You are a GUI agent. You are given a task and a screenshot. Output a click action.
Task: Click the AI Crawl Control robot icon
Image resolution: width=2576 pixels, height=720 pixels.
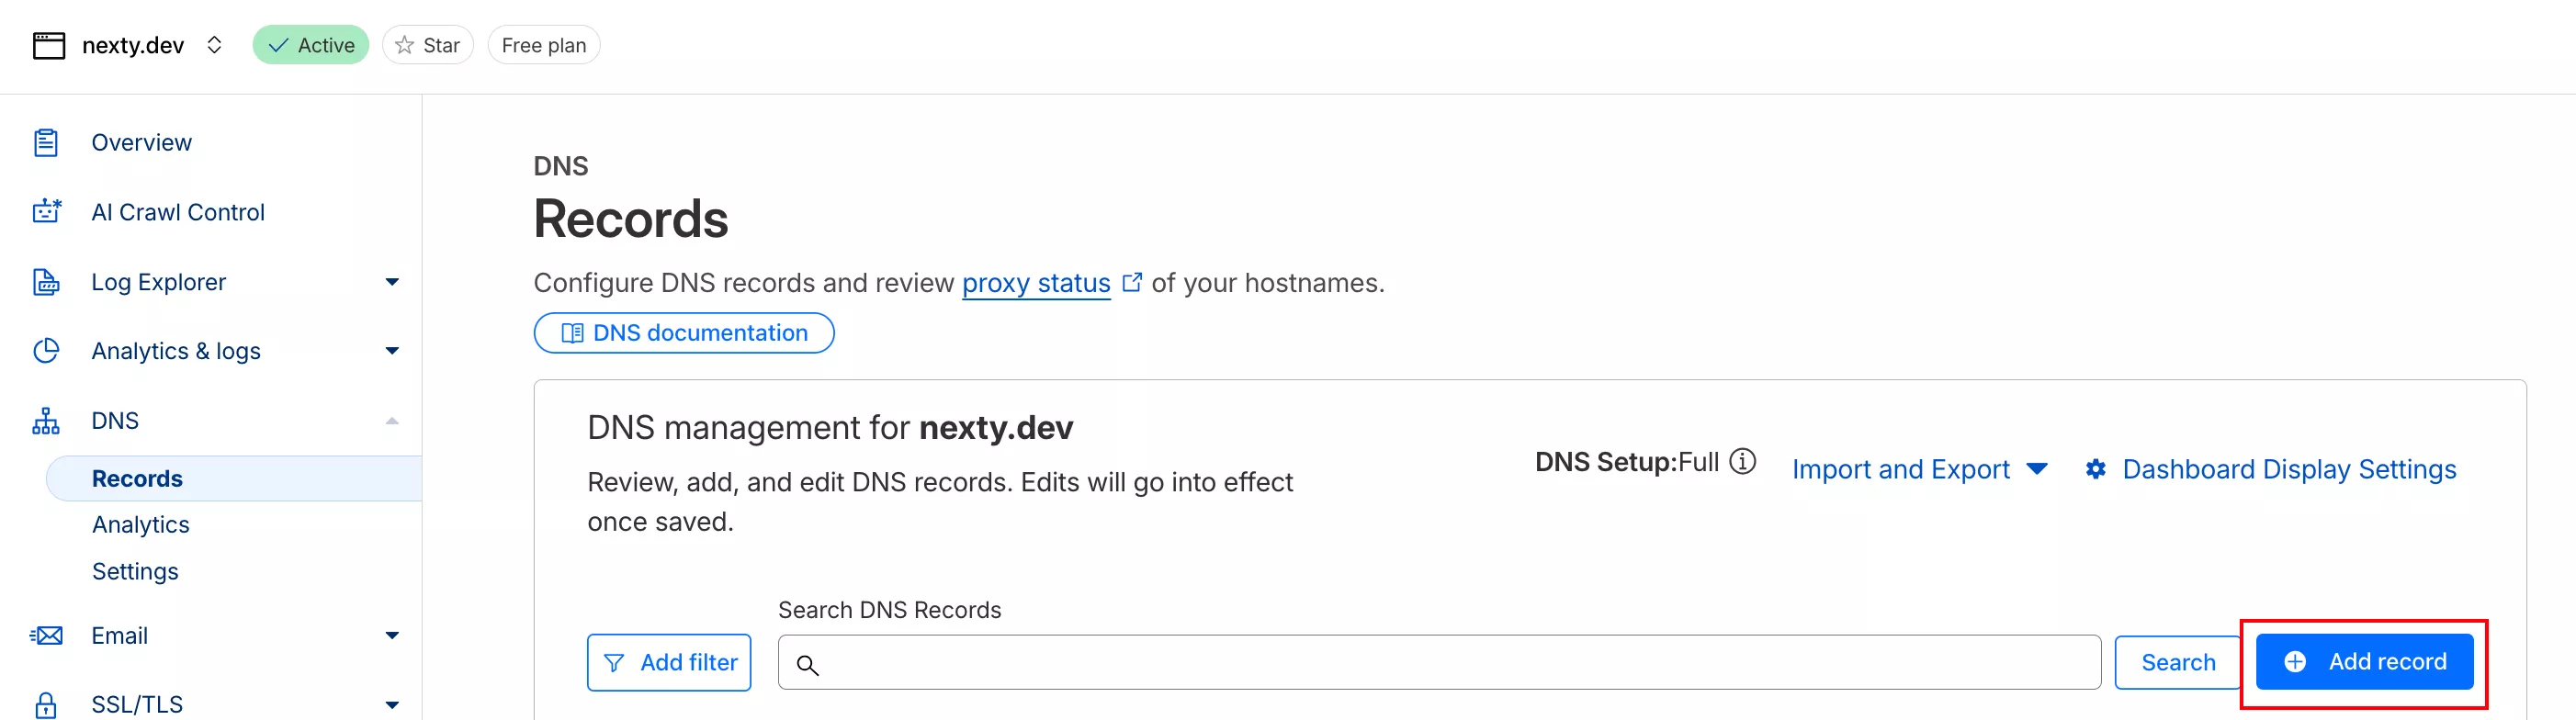pos(46,211)
